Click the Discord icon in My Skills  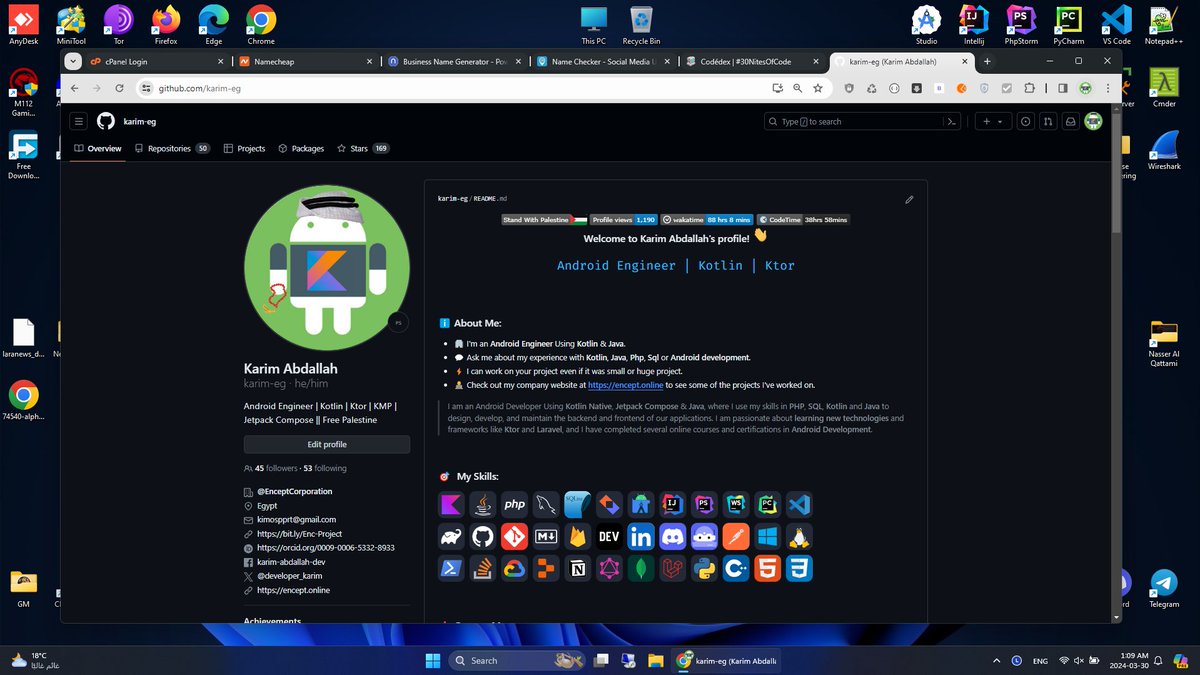672,536
